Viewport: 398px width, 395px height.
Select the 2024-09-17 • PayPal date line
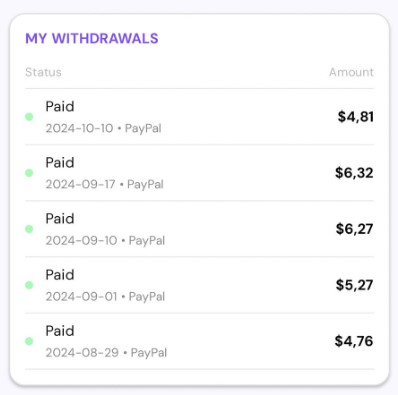(x=104, y=184)
